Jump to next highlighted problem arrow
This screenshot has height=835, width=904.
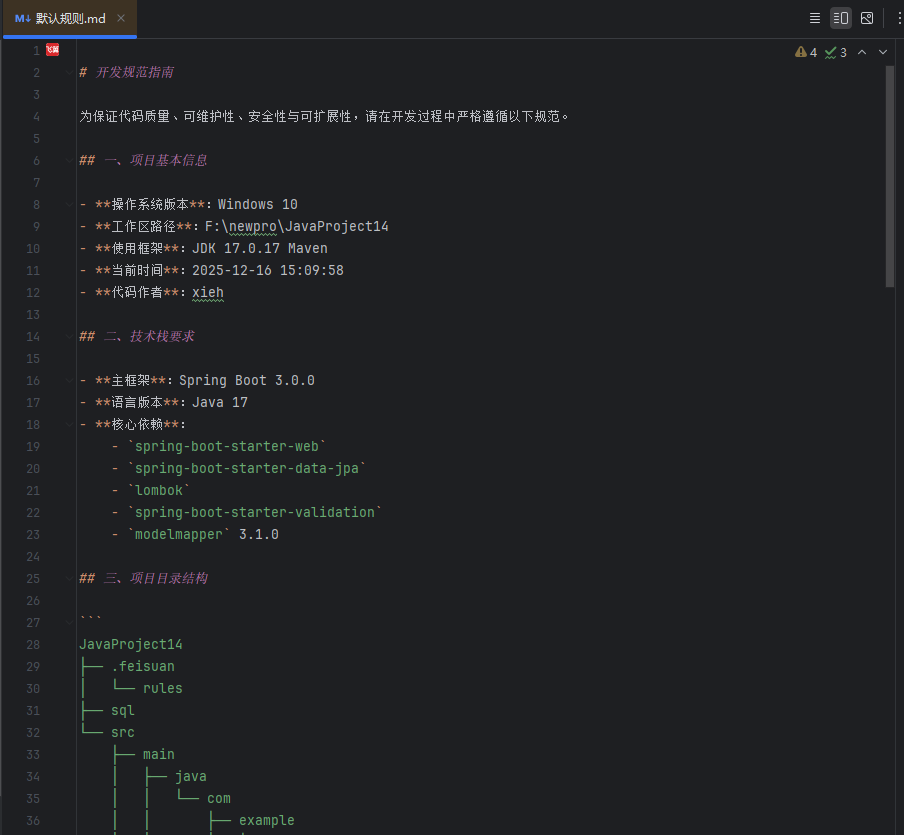tap(882, 52)
